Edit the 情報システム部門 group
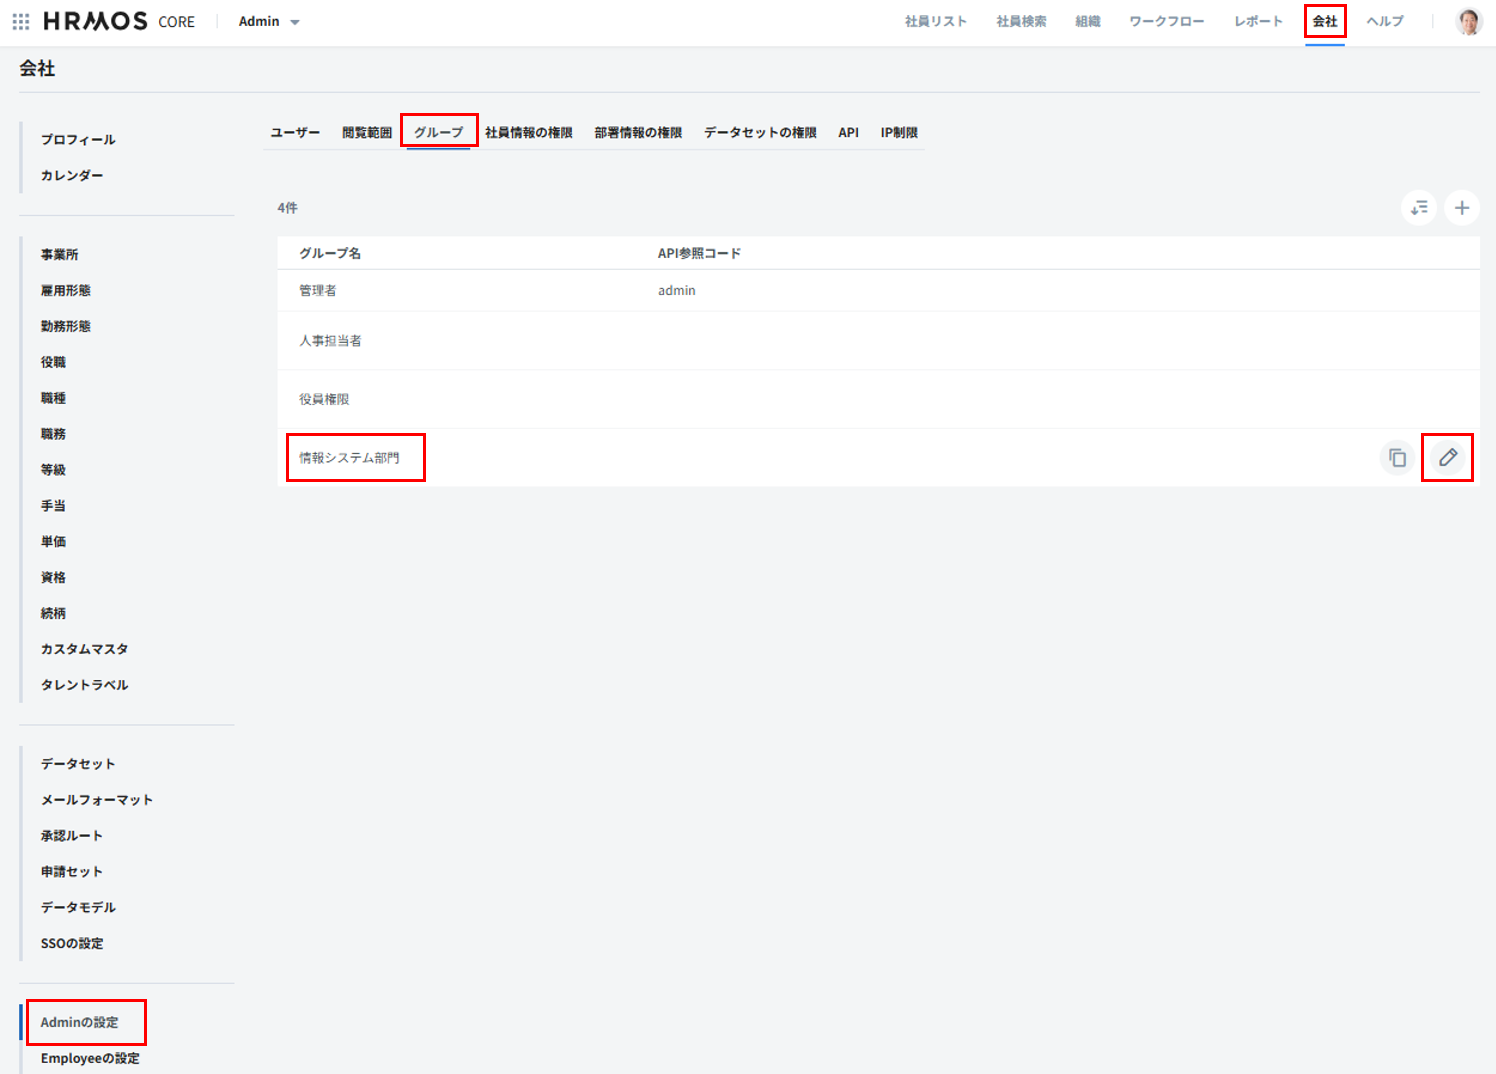Viewport: 1496px width, 1074px height. [1447, 458]
